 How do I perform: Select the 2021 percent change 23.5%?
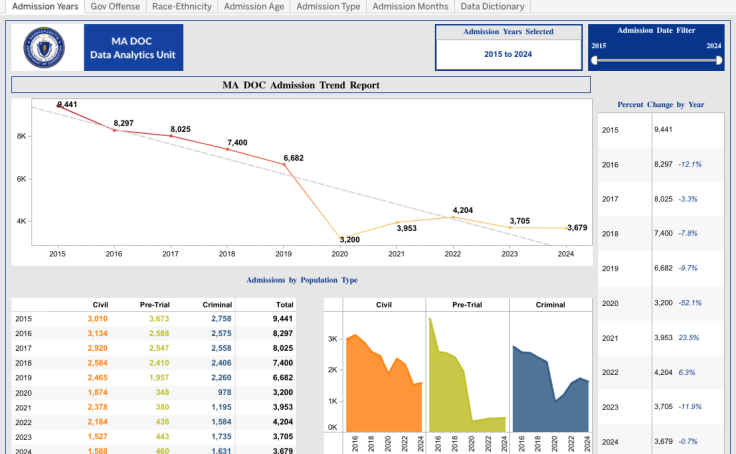point(689,338)
